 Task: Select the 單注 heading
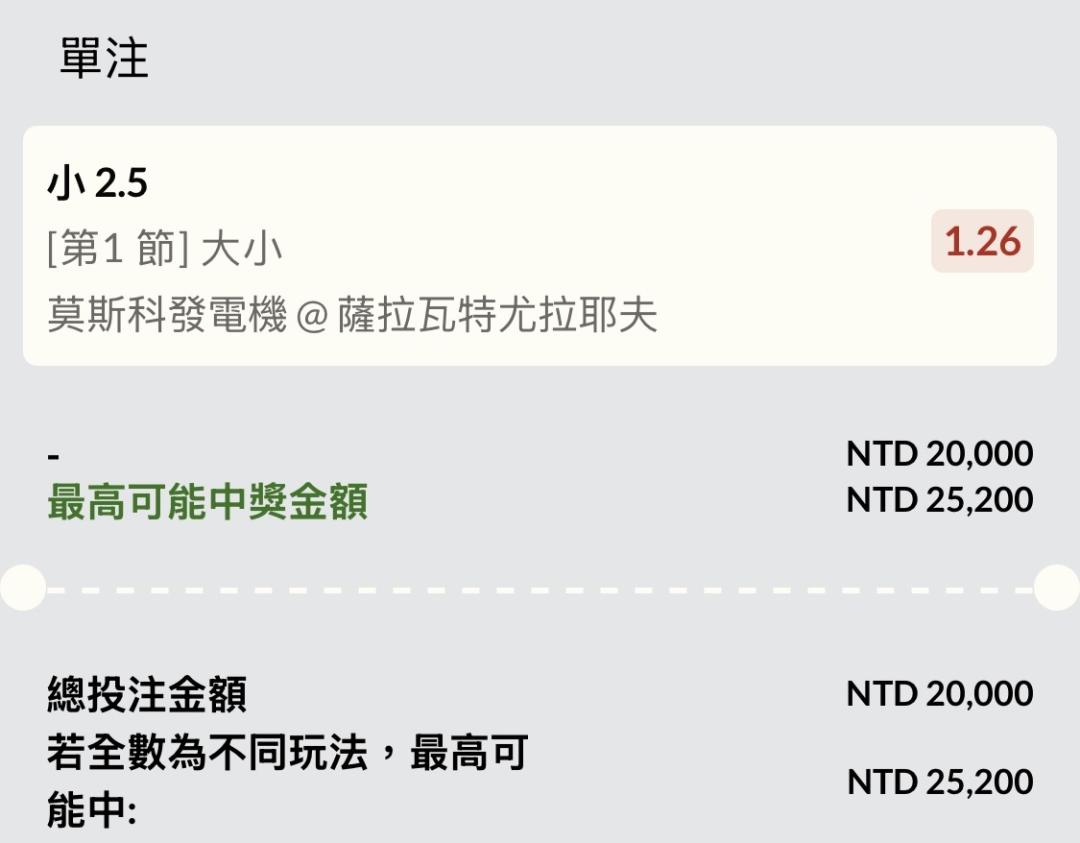pyautogui.click(x=104, y=58)
